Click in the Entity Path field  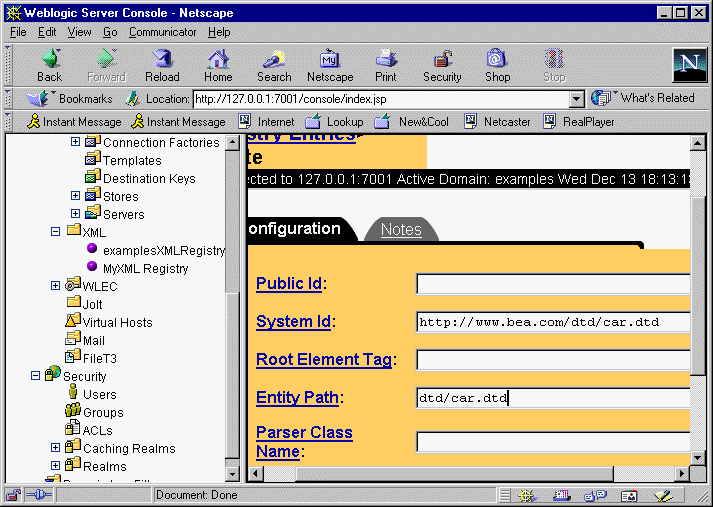[x=553, y=398]
